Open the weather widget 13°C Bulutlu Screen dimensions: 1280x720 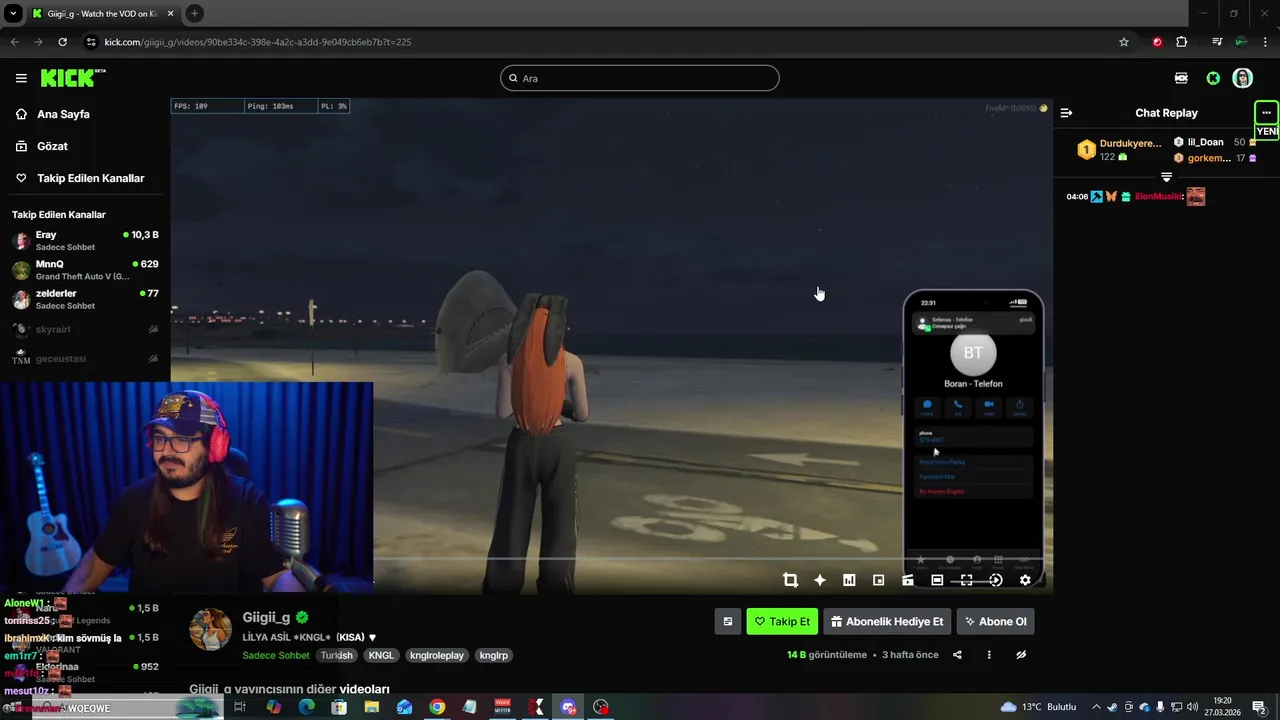(1038, 707)
